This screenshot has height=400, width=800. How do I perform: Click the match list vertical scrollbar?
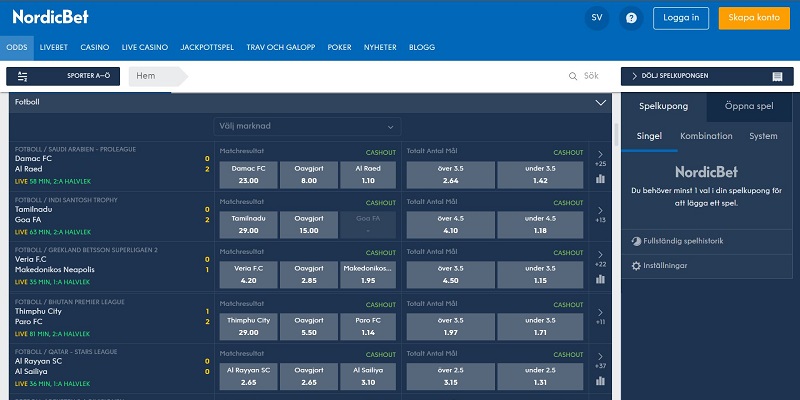[616, 135]
